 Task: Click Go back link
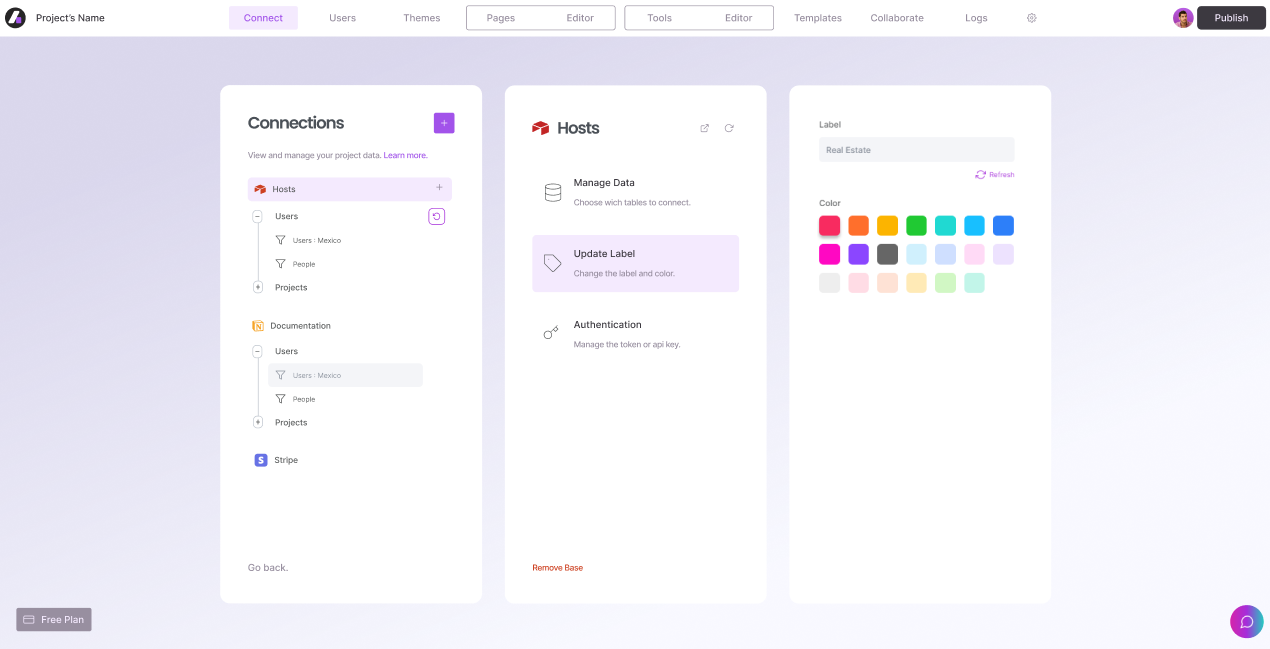click(x=268, y=567)
